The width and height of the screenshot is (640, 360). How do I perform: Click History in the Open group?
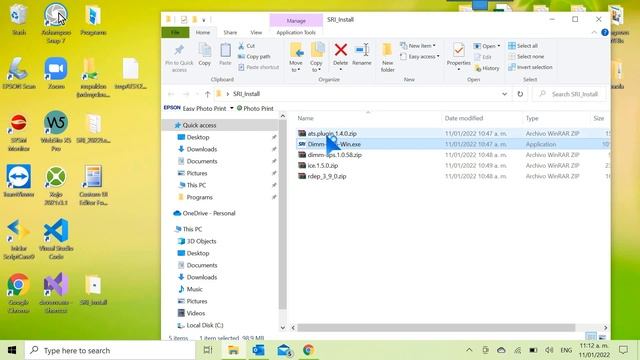[x=487, y=68]
